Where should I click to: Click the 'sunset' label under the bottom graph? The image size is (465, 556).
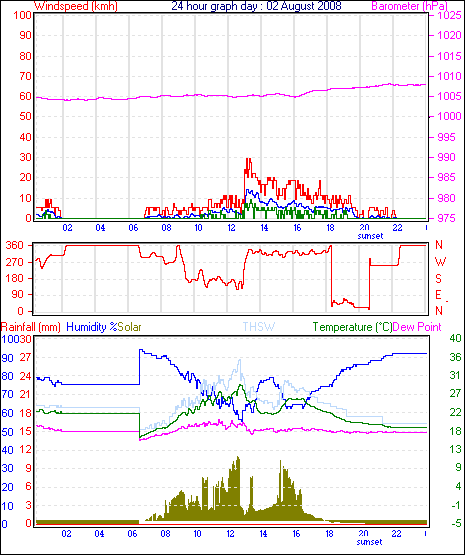(370, 542)
